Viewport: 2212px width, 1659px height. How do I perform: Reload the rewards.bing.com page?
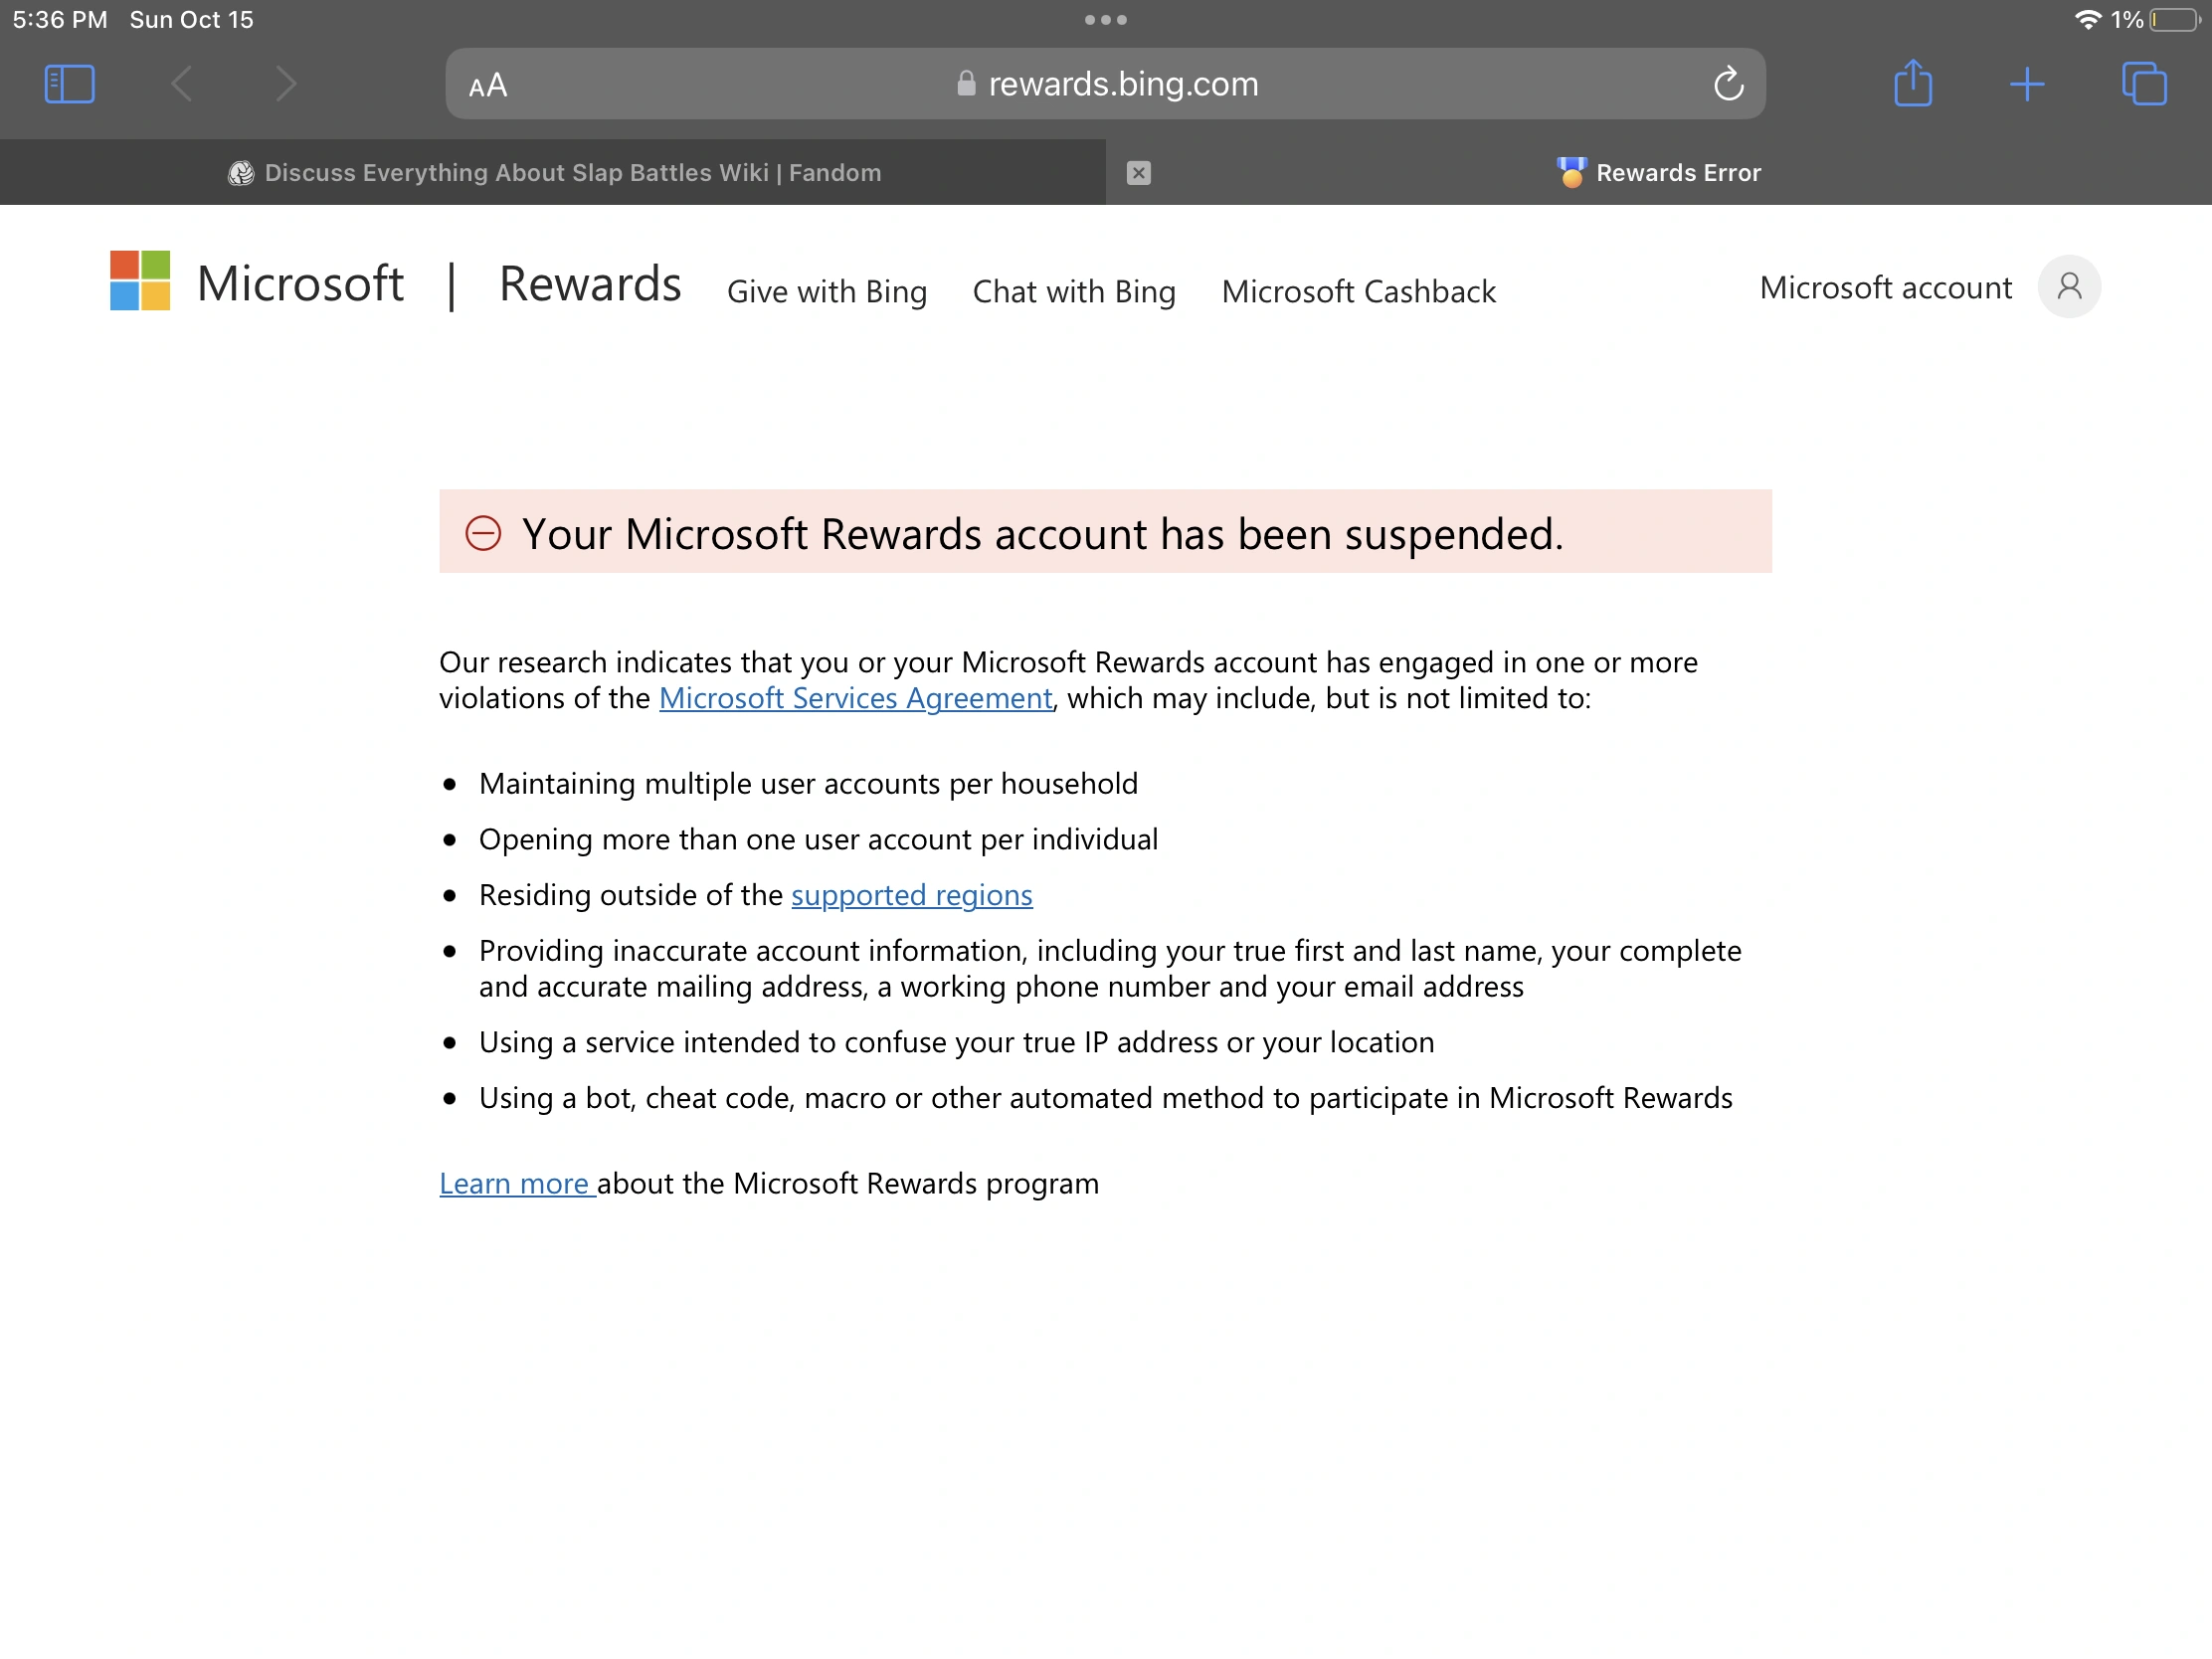1729,84
